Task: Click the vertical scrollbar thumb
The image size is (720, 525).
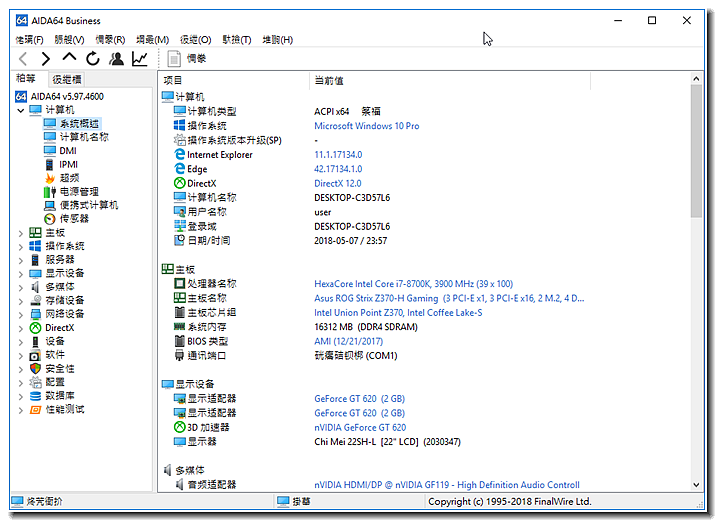Action: (696, 151)
